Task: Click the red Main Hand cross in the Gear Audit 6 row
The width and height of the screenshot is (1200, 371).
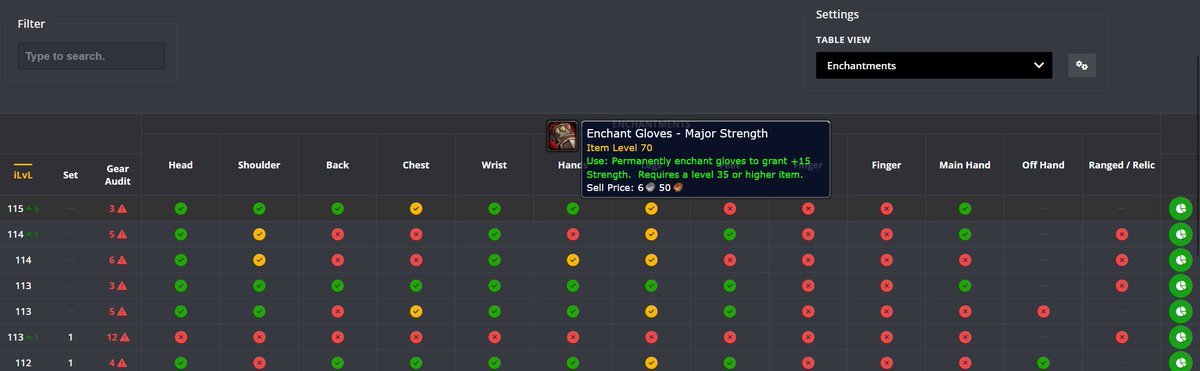Action: point(964,260)
